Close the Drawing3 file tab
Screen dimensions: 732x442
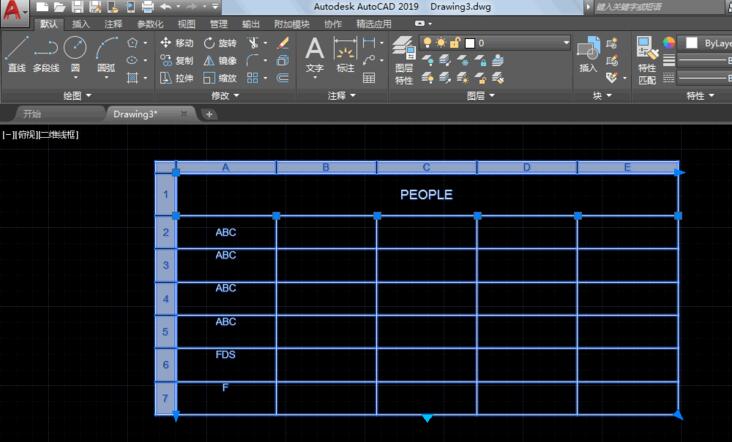point(184,113)
